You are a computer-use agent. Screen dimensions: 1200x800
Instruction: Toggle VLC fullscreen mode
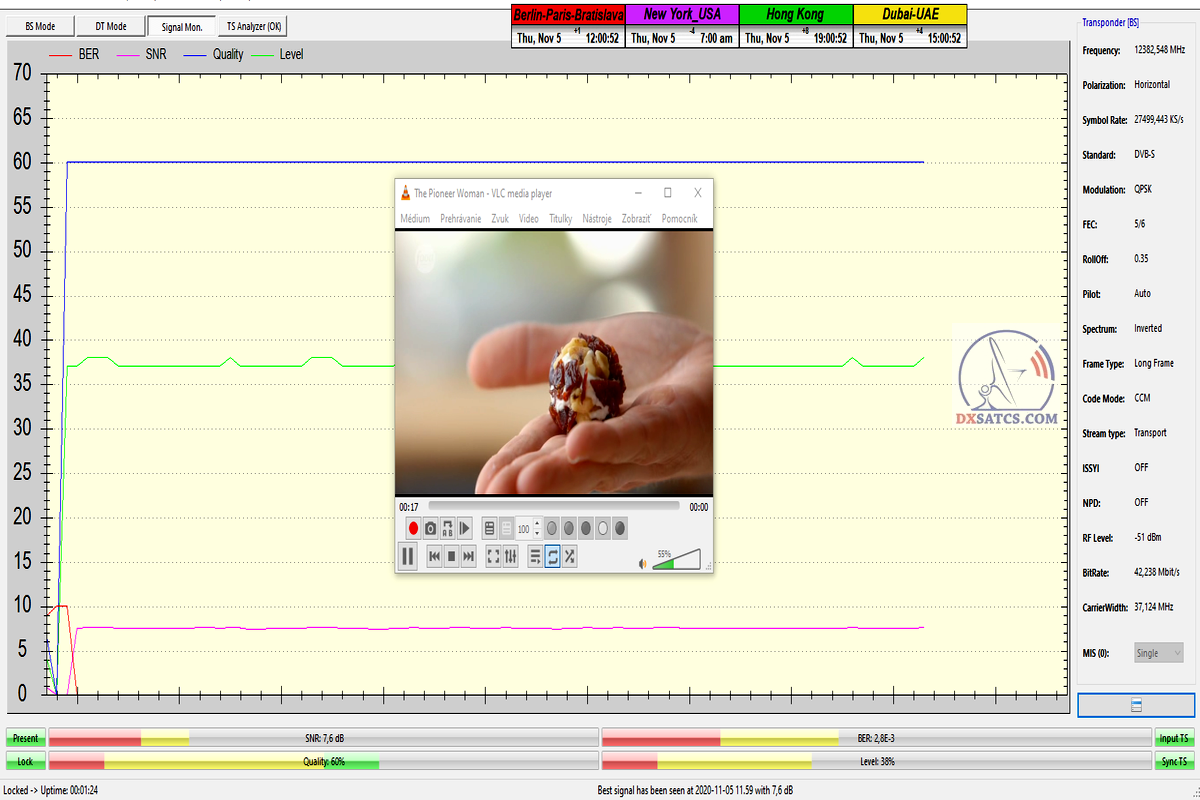pos(493,557)
